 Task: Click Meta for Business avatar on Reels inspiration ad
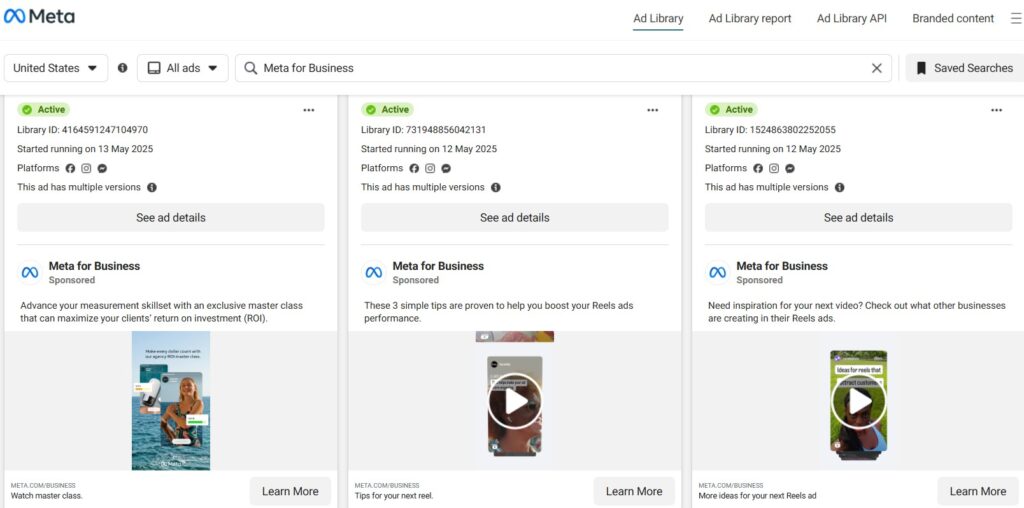(718, 272)
